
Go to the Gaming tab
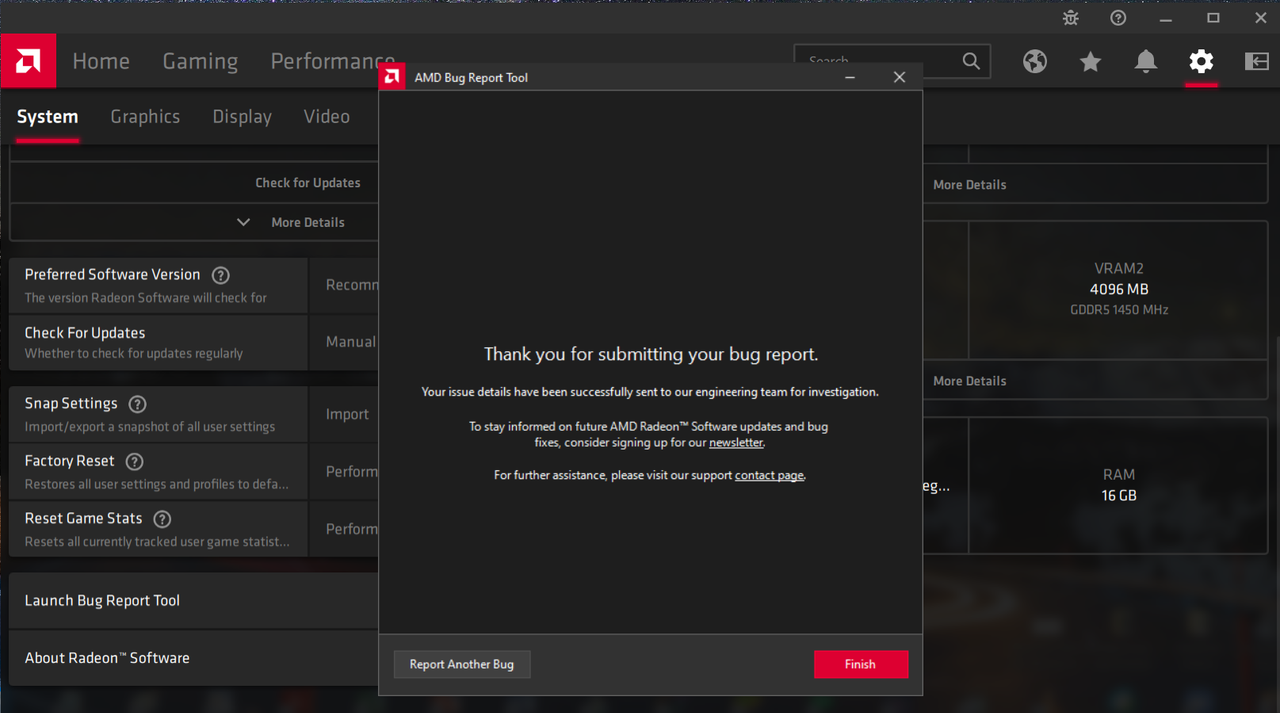tap(200, 61)
